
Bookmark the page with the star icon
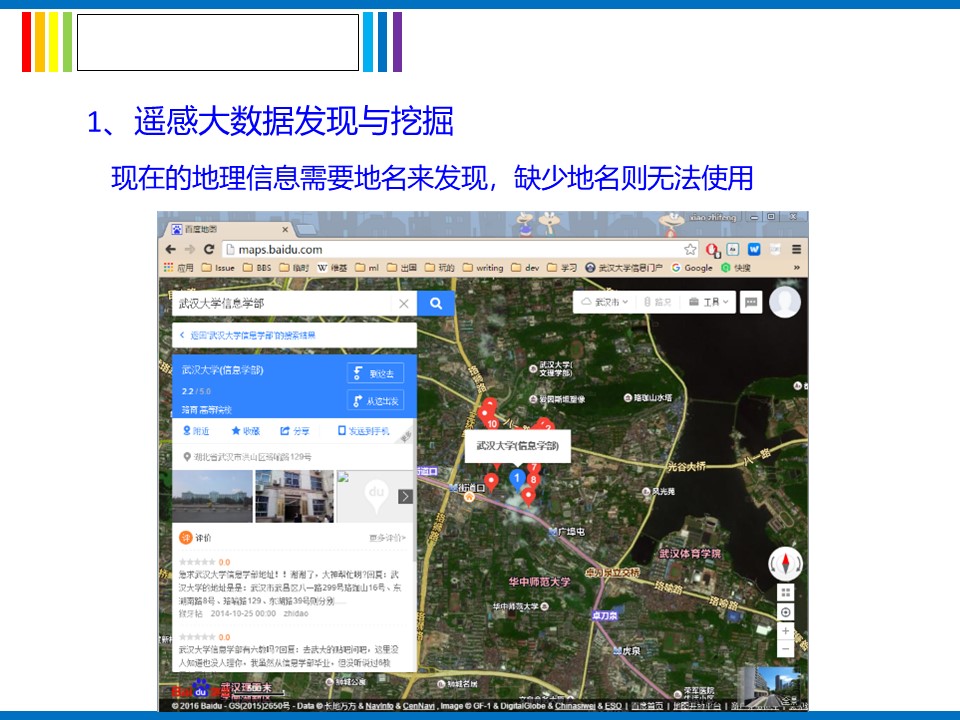pyautogui.click(x=690, y=249)
